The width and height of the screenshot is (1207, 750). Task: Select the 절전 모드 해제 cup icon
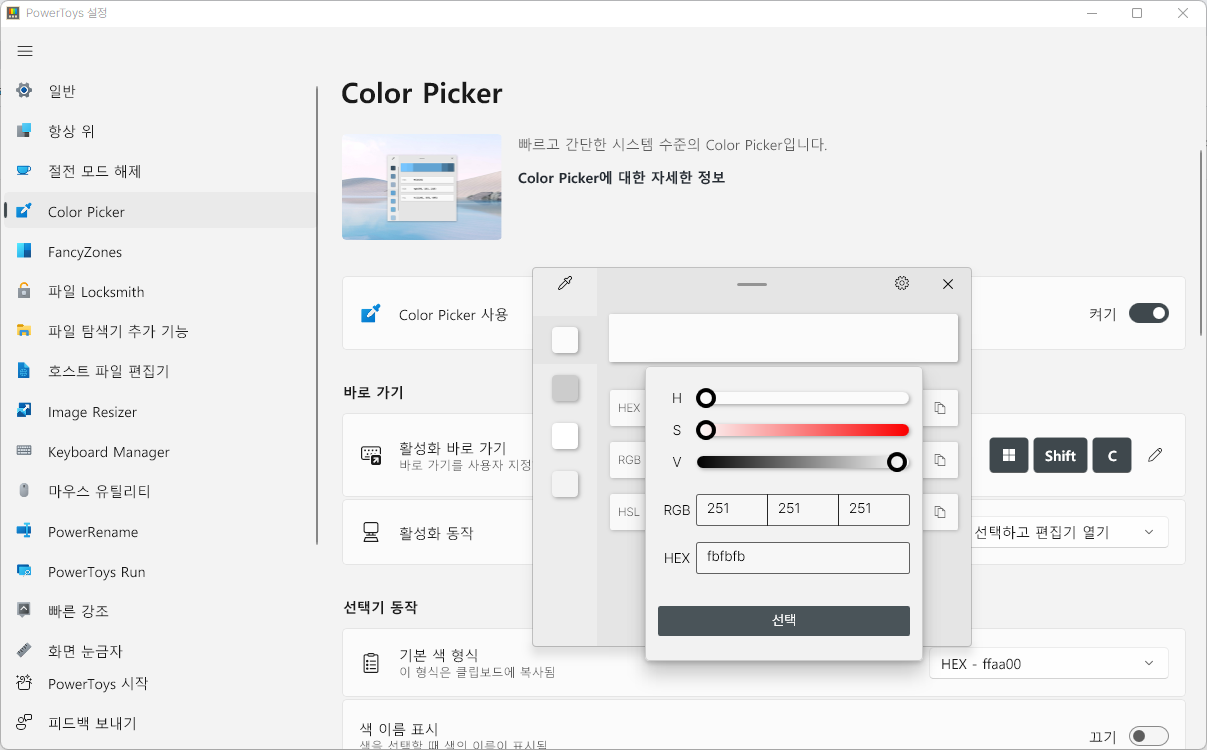point(25,171)
